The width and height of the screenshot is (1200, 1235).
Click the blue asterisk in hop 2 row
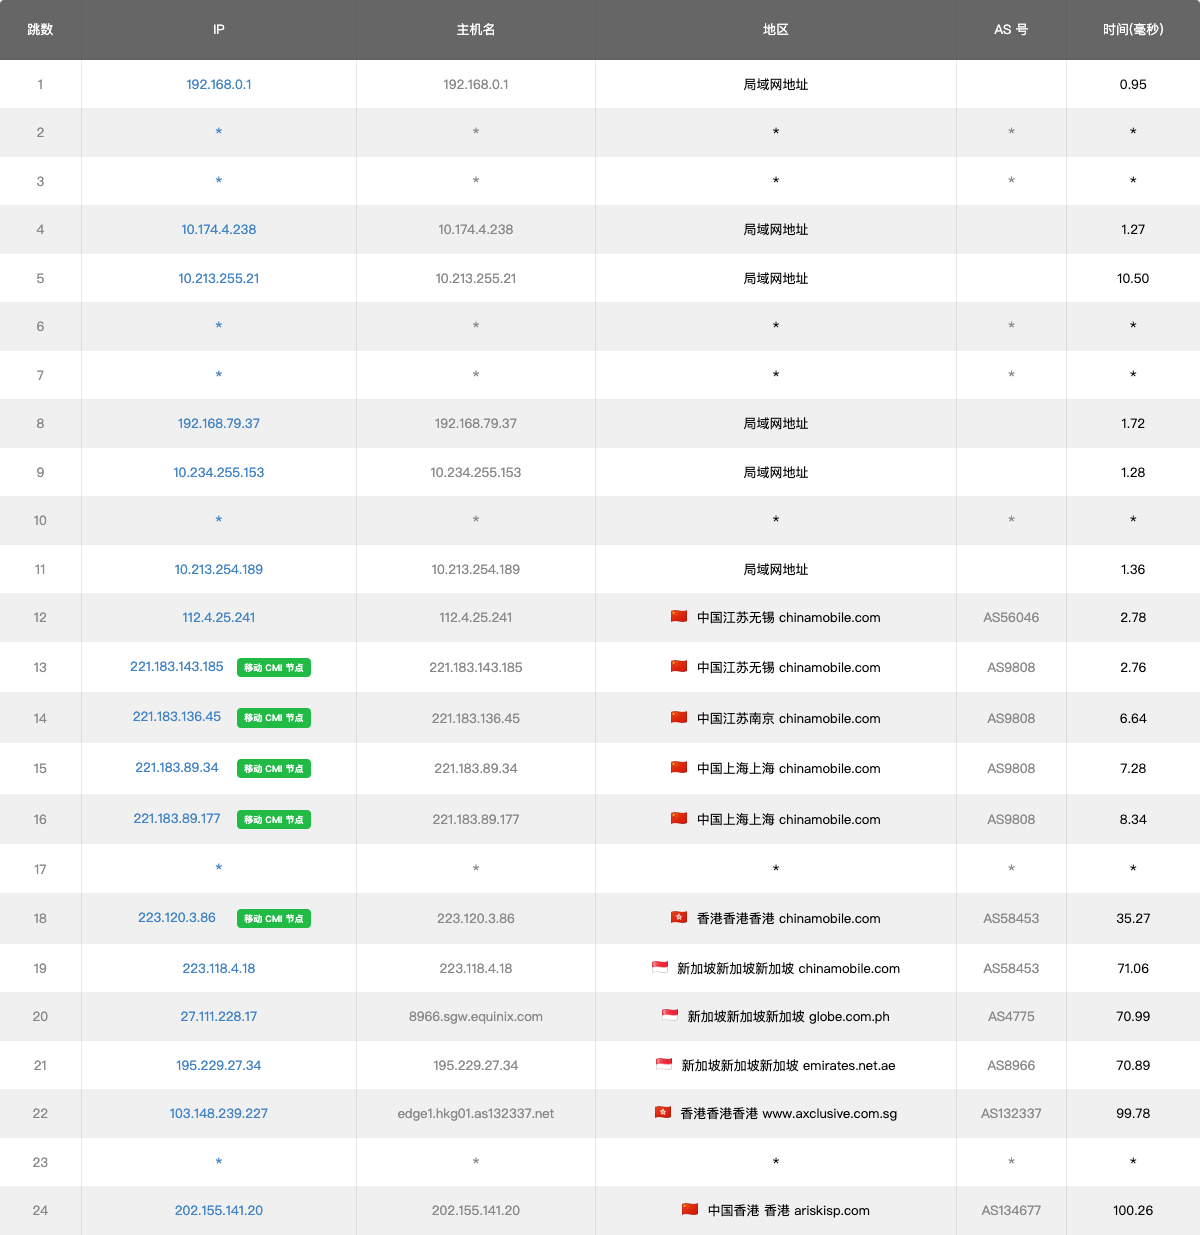point(219,133)
